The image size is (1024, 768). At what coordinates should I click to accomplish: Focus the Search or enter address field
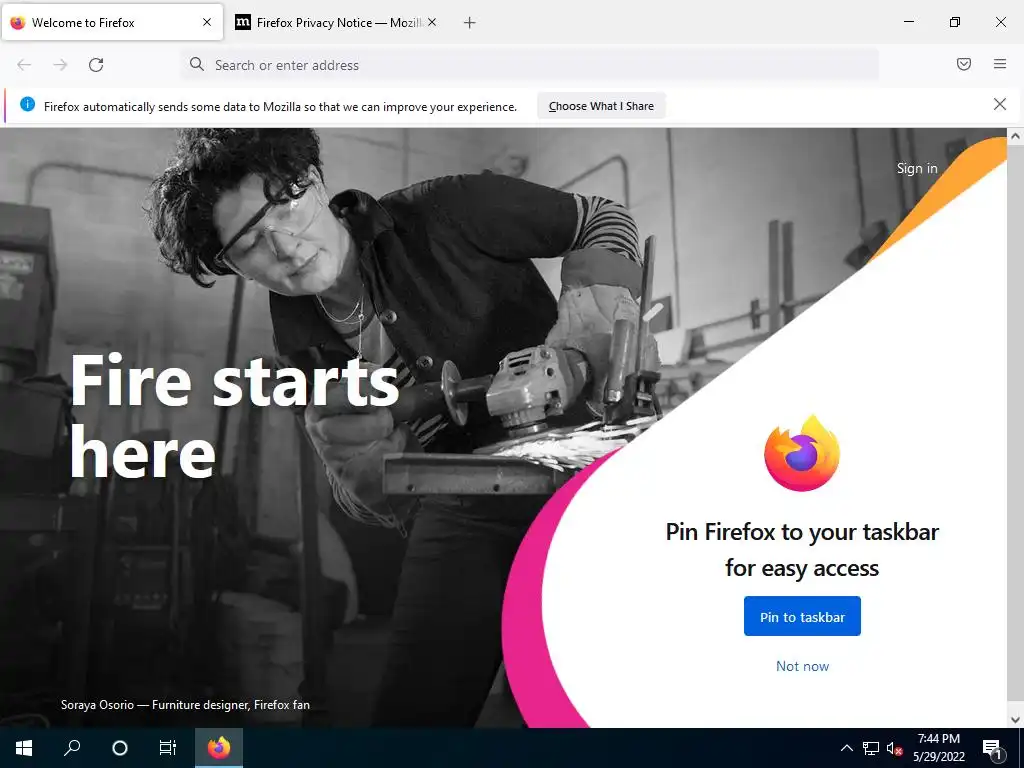click(530, 65)
